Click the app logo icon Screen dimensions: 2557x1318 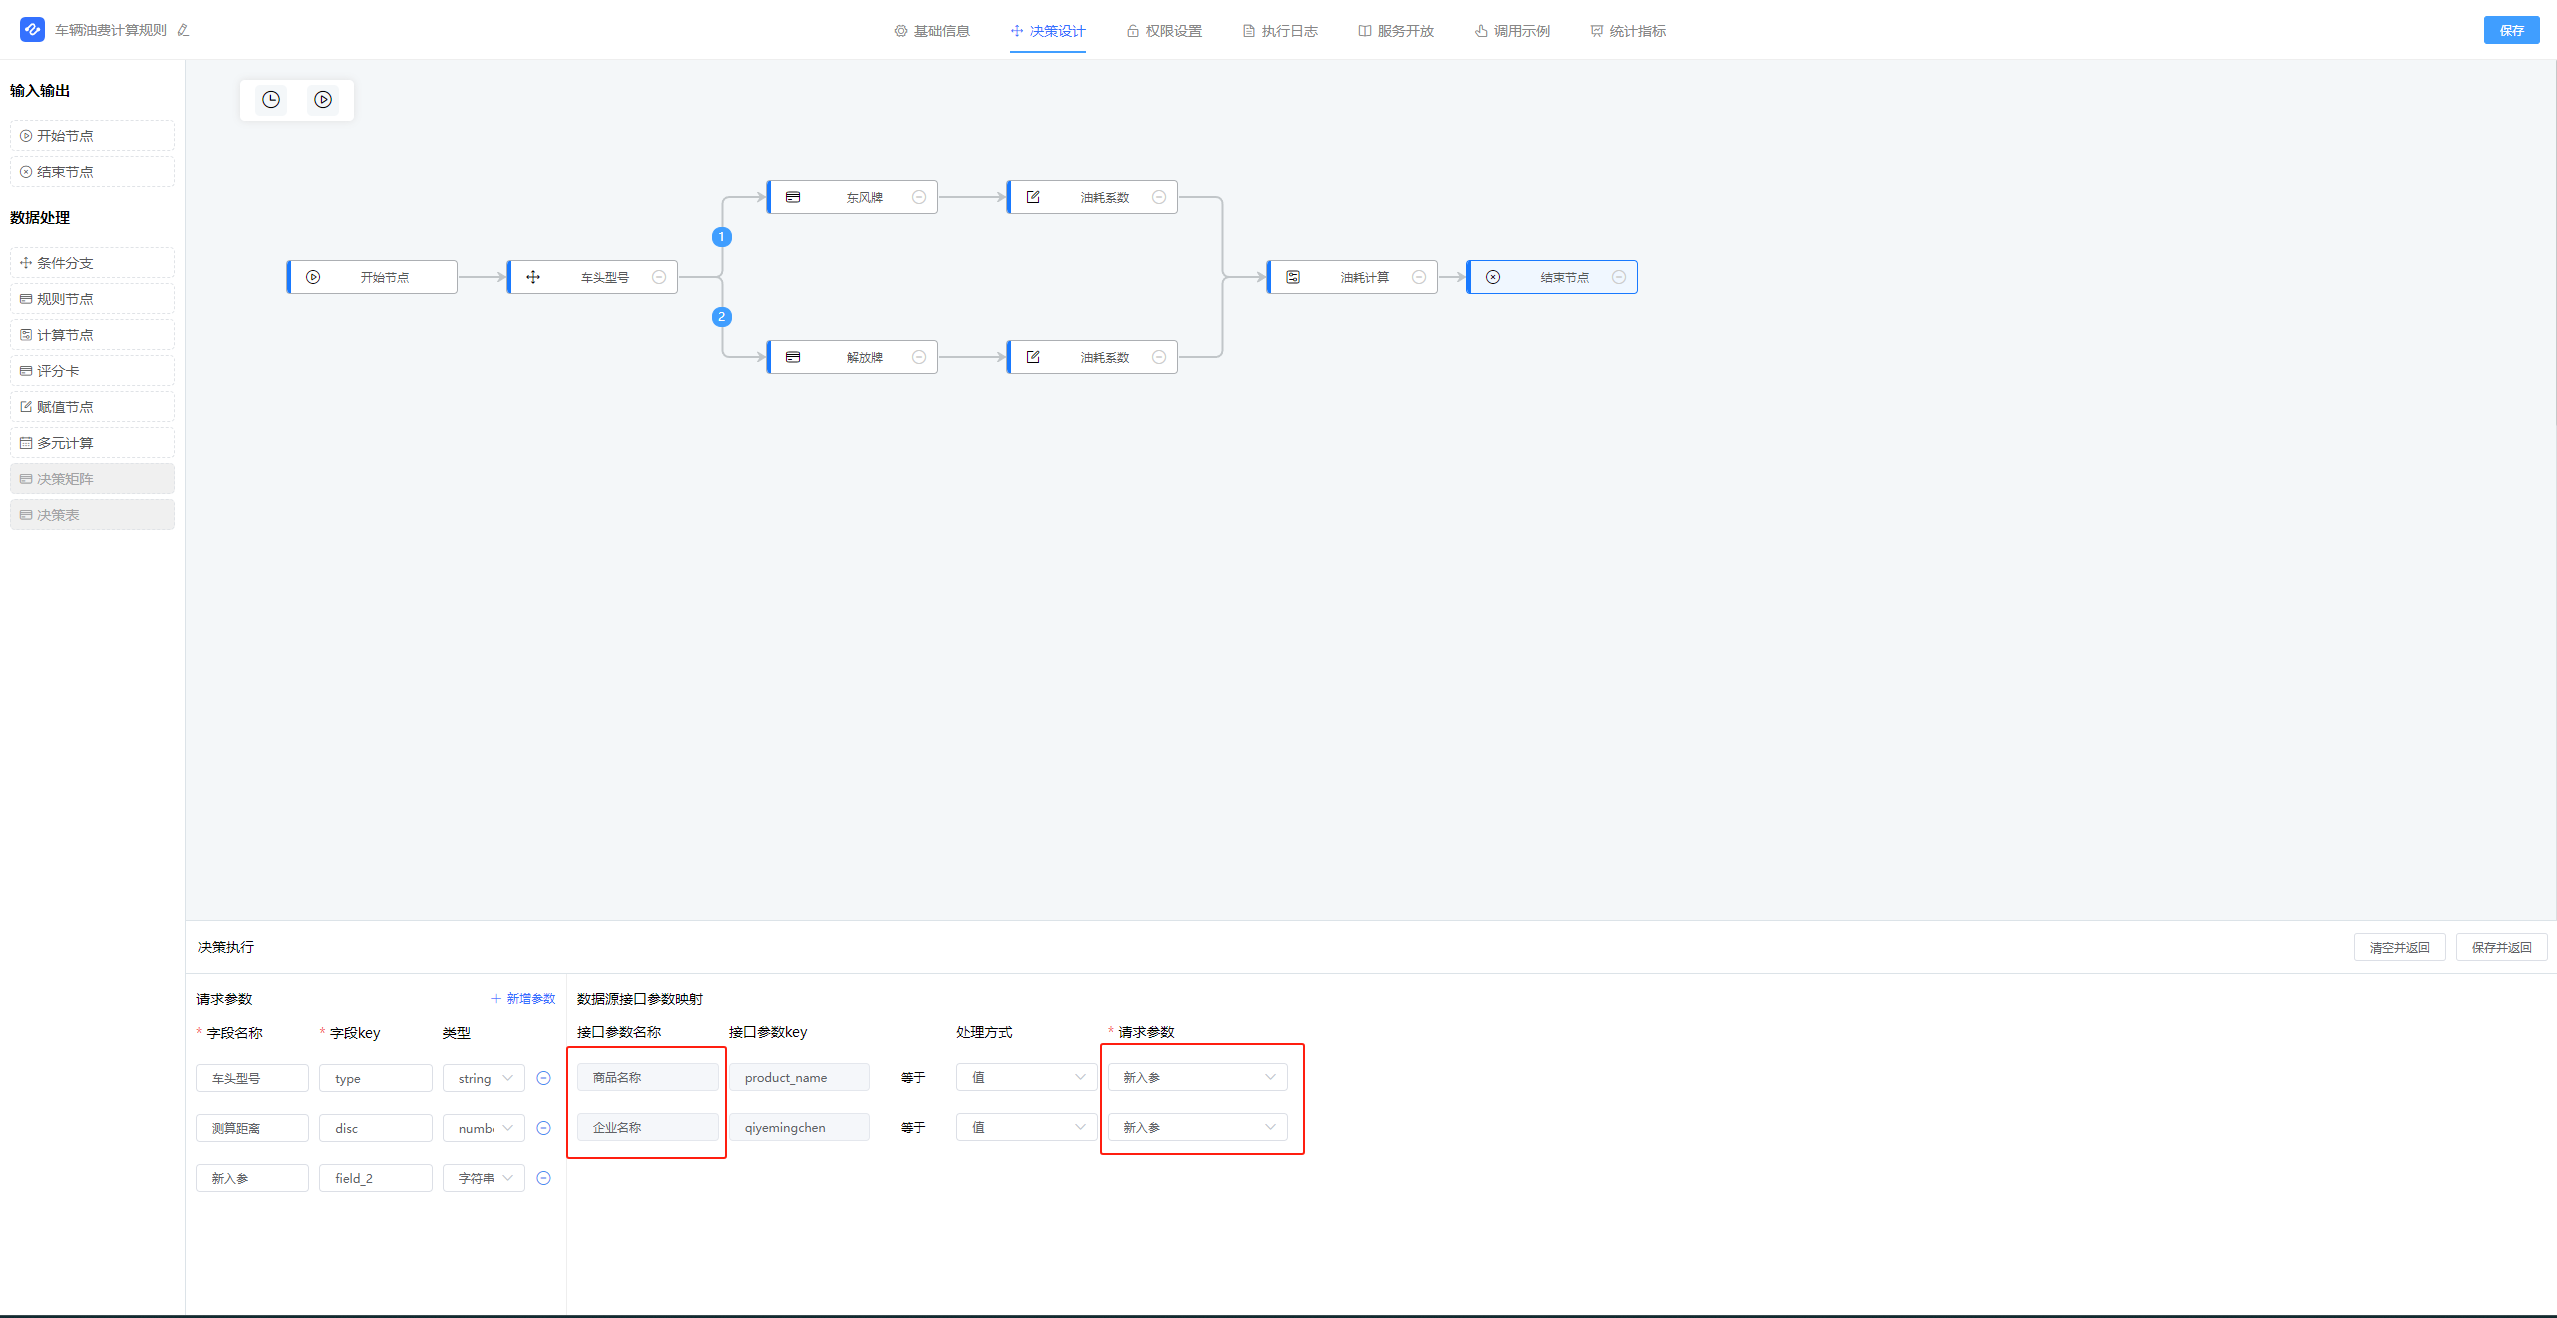32,30
